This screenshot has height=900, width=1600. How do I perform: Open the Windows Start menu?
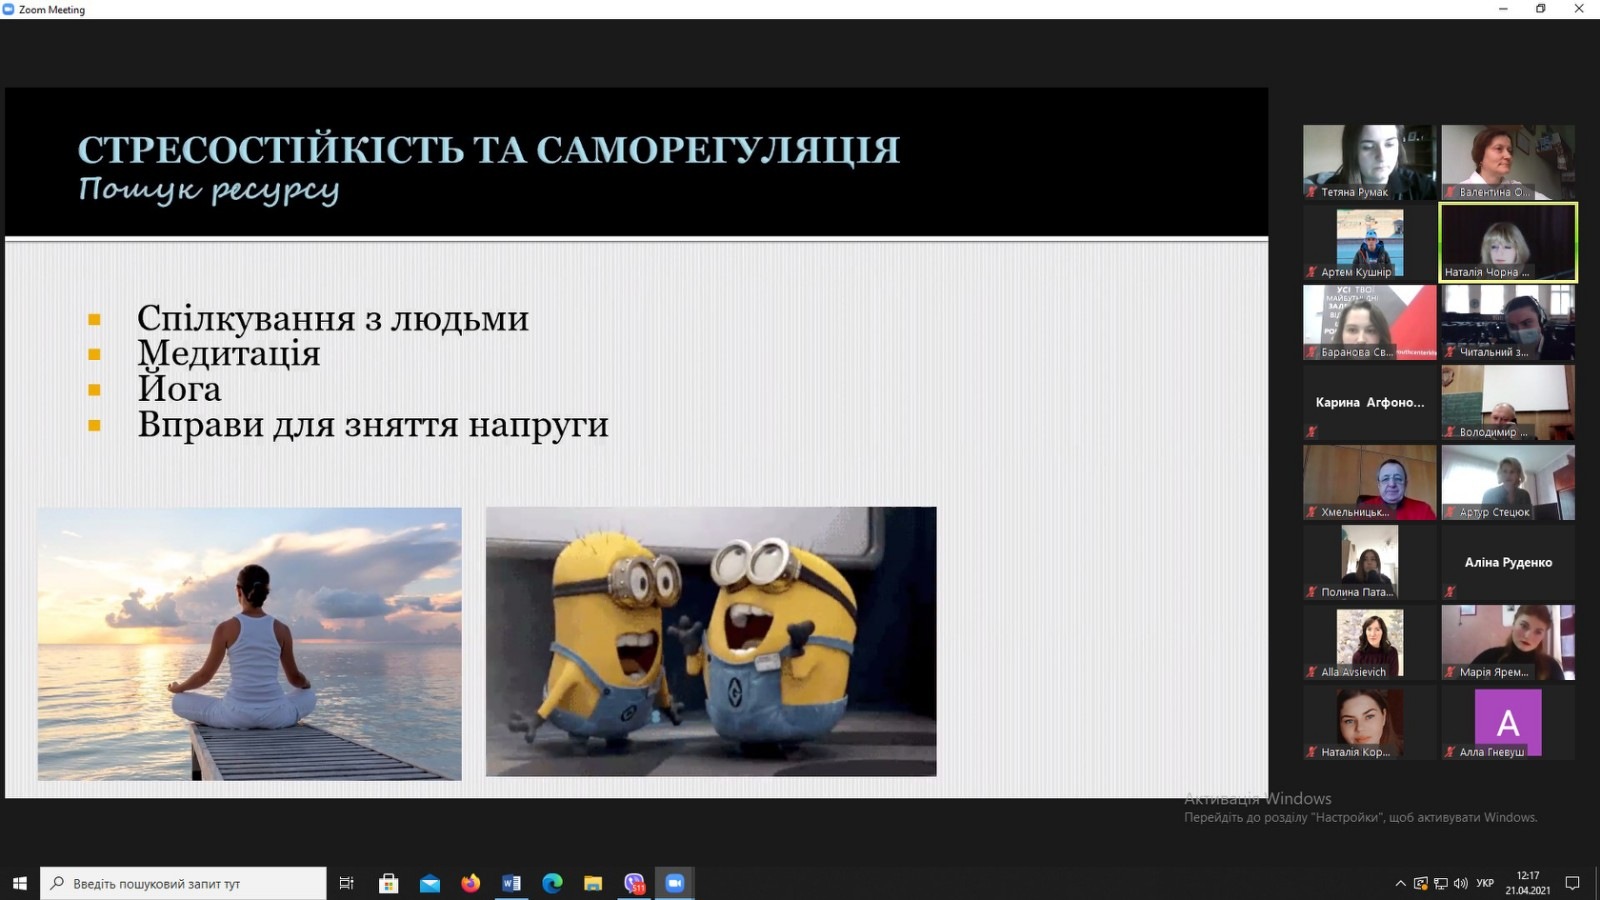click(x=19, y=883)
